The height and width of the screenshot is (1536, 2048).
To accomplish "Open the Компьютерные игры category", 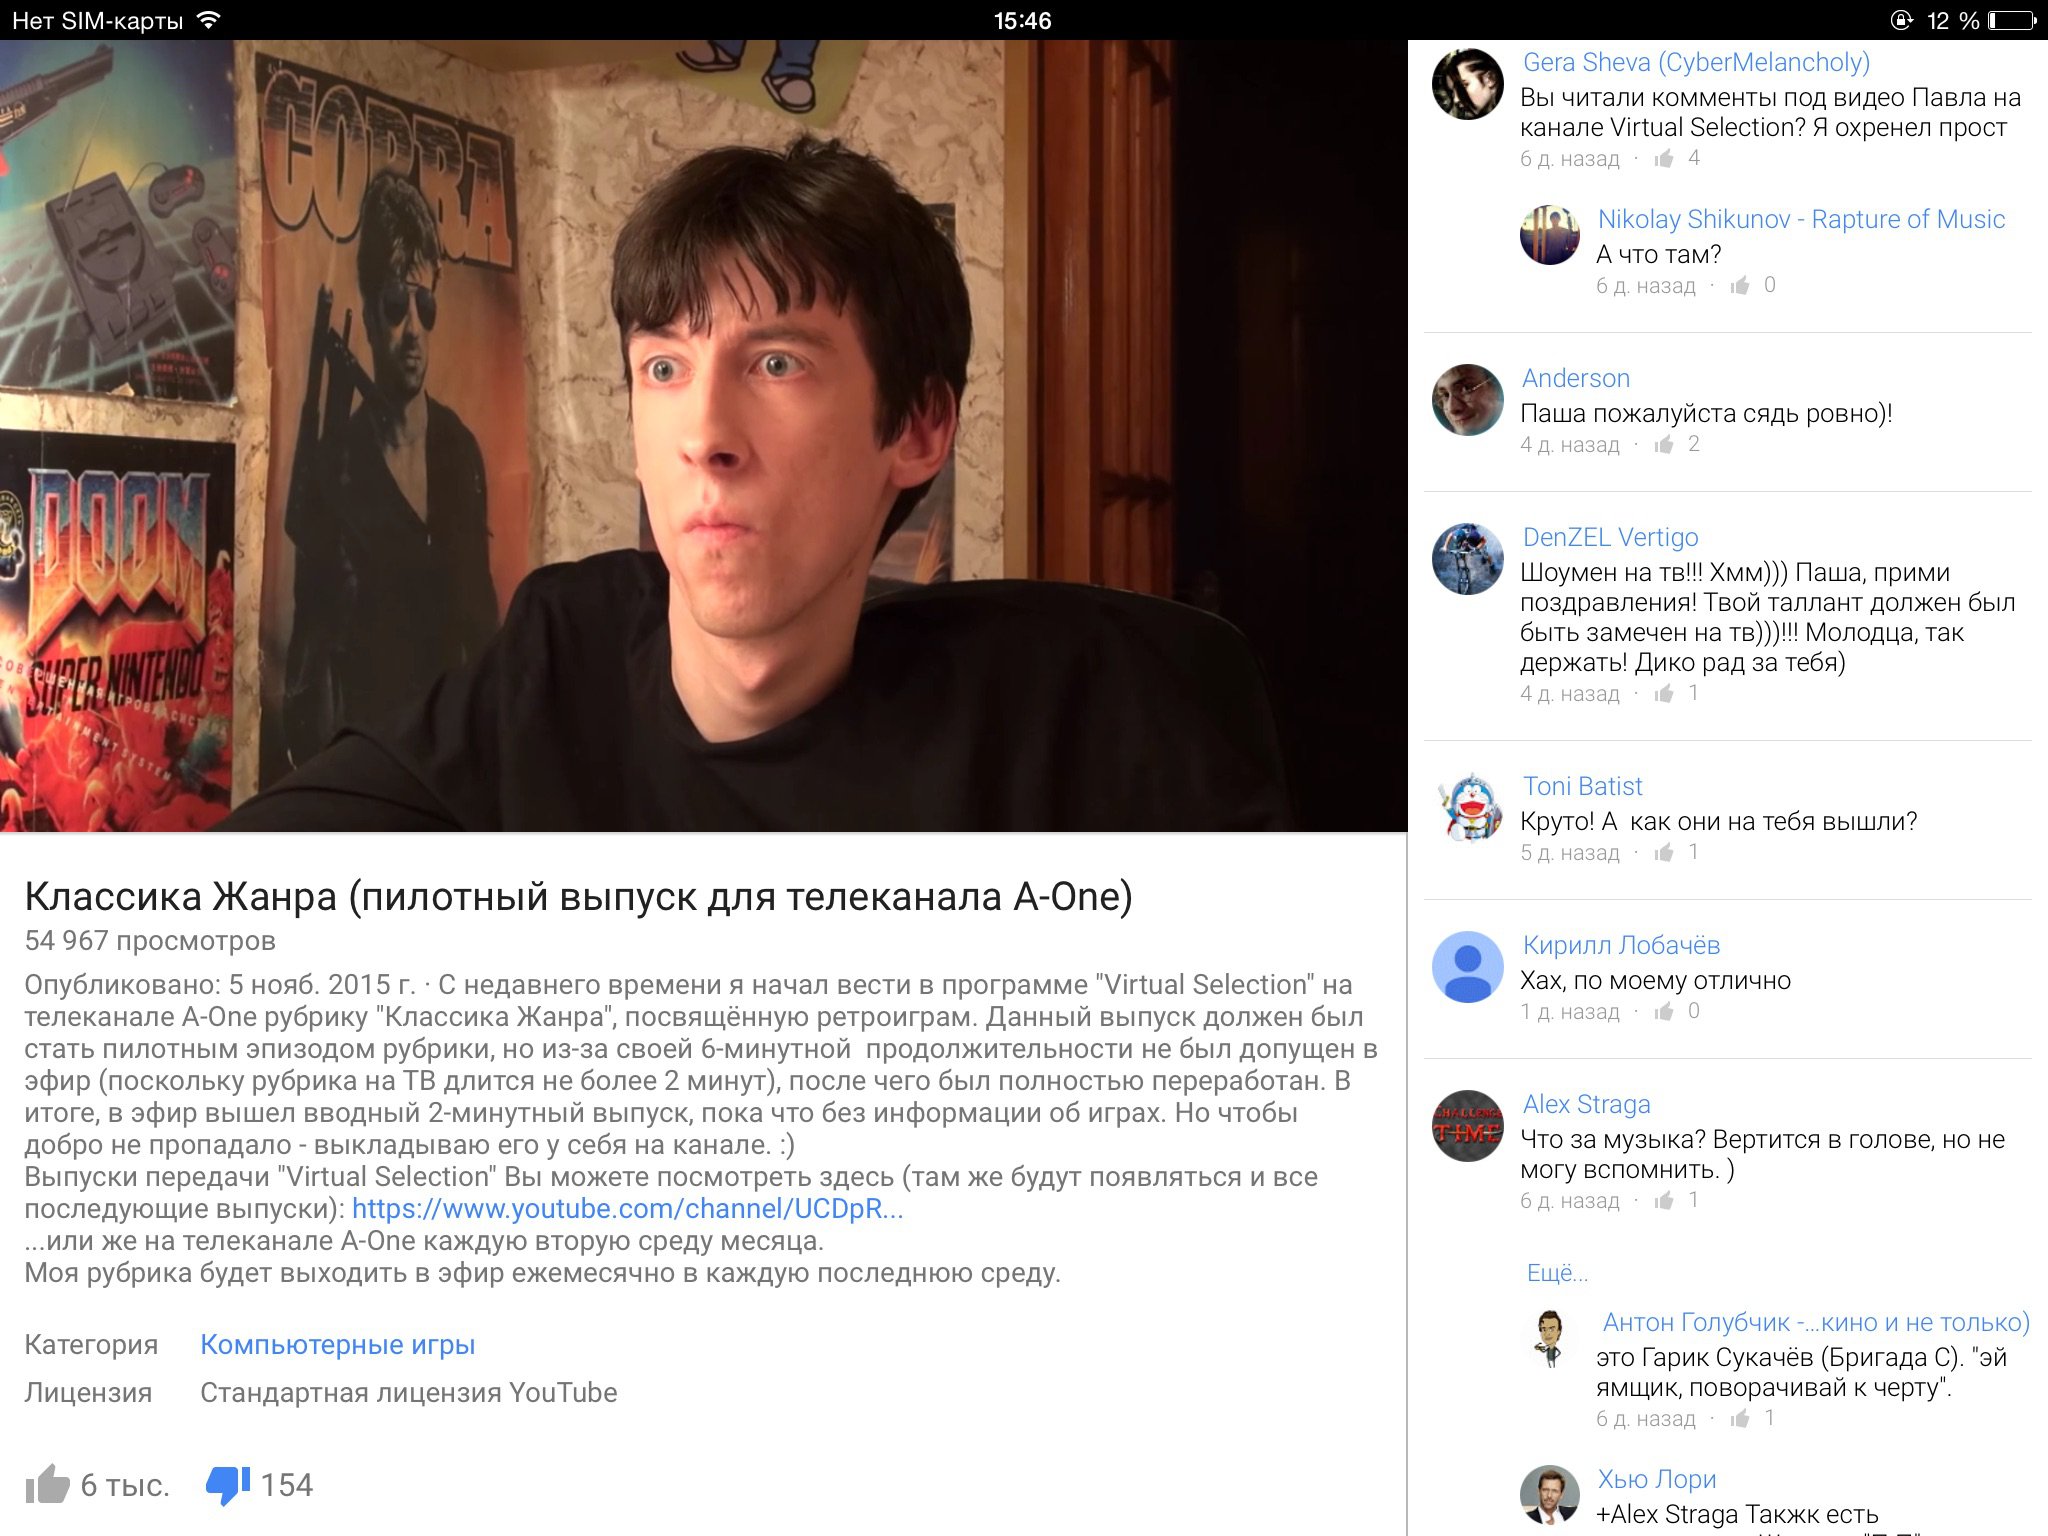I will coord(338,1344).
